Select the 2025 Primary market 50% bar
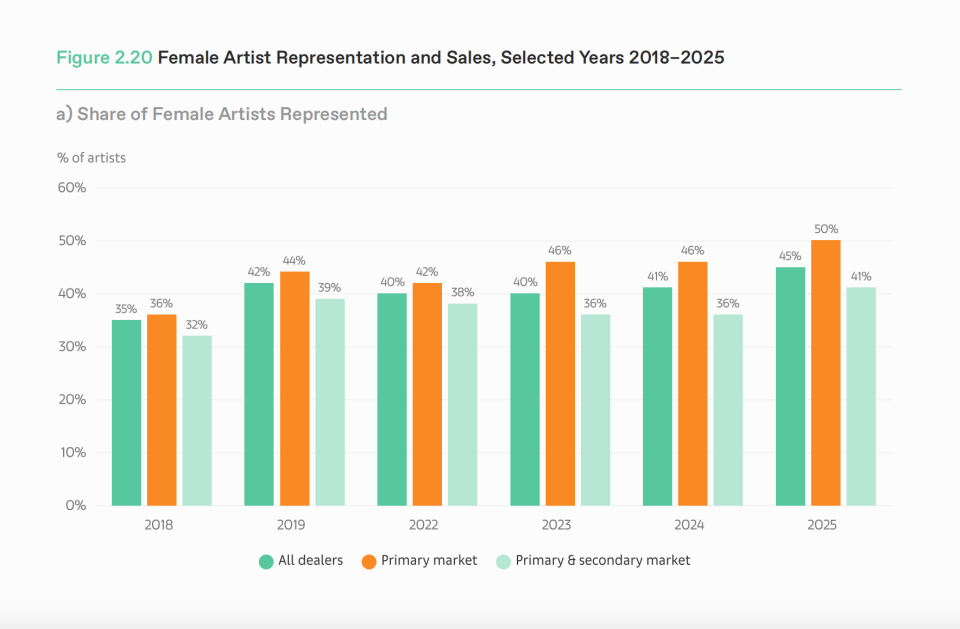The image size is (960, 629). coord(826,373)
